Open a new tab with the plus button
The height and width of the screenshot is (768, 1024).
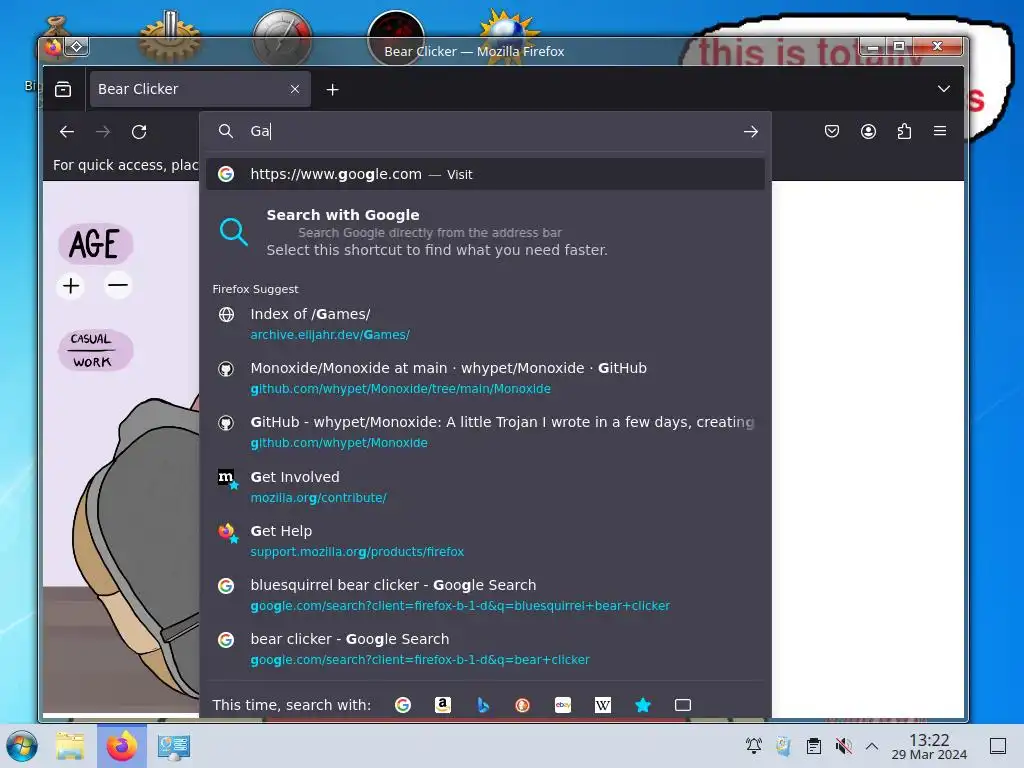pyautogui.click(x=332, y=89)
